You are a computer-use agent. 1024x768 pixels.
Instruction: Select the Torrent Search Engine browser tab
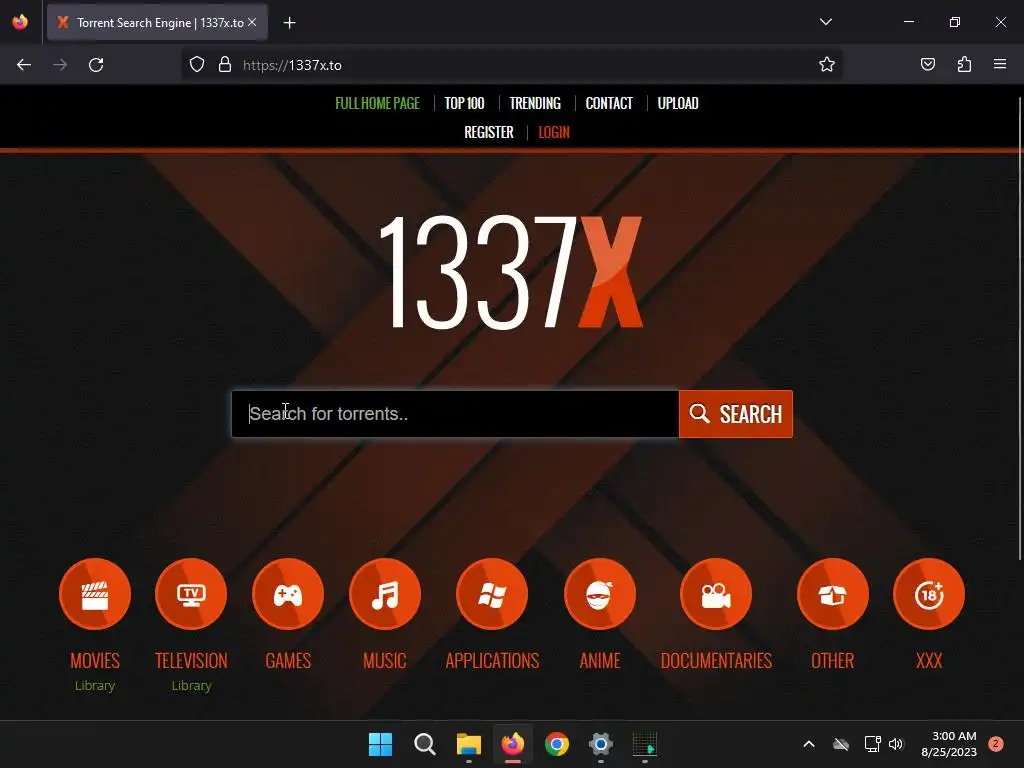coord(157,23)
